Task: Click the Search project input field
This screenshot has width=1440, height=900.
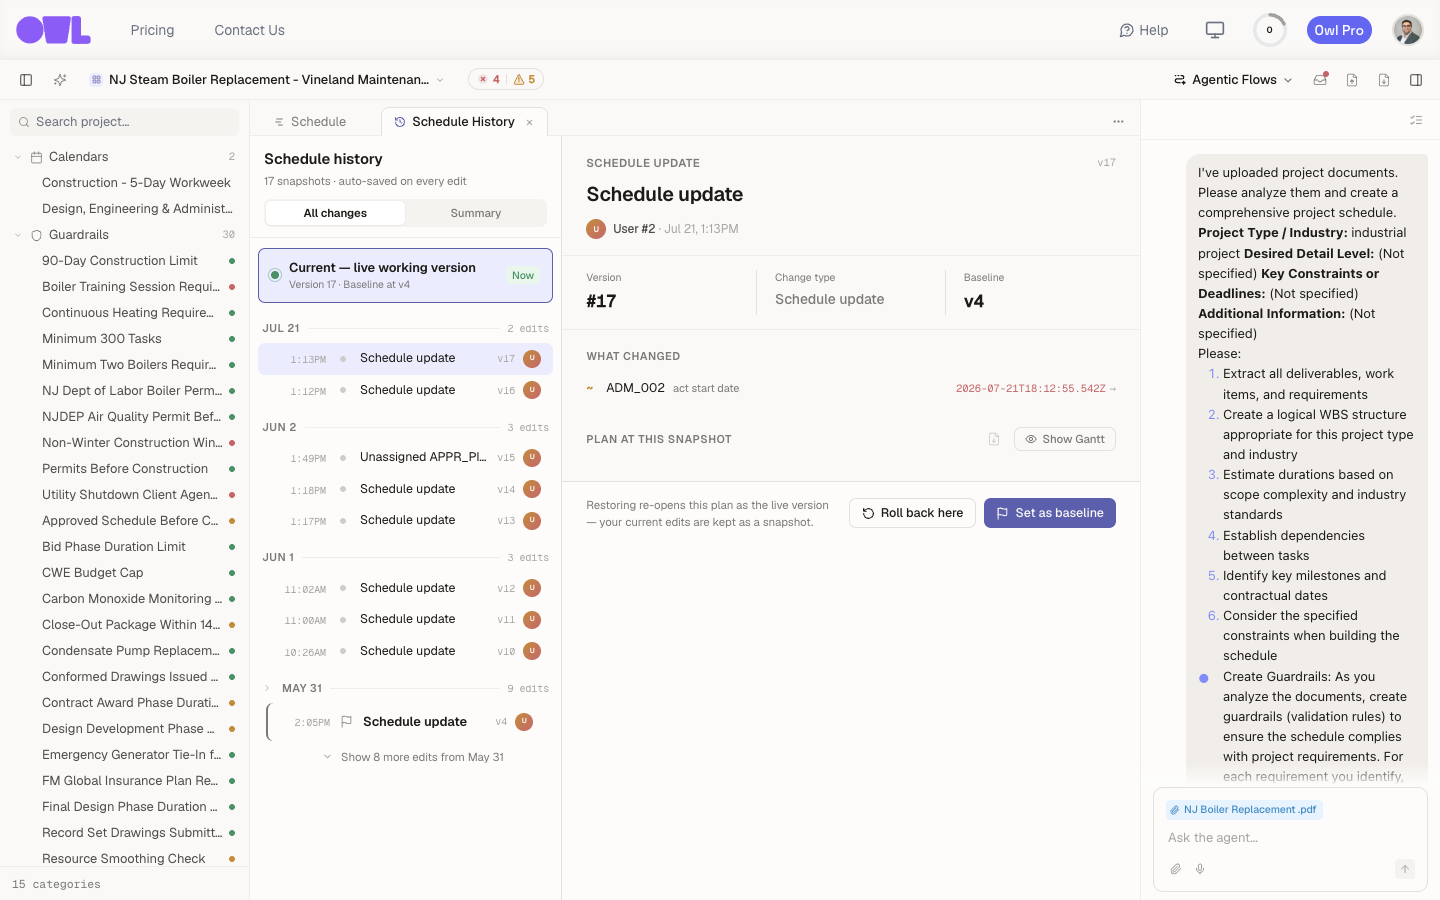Action: [125, 122]
